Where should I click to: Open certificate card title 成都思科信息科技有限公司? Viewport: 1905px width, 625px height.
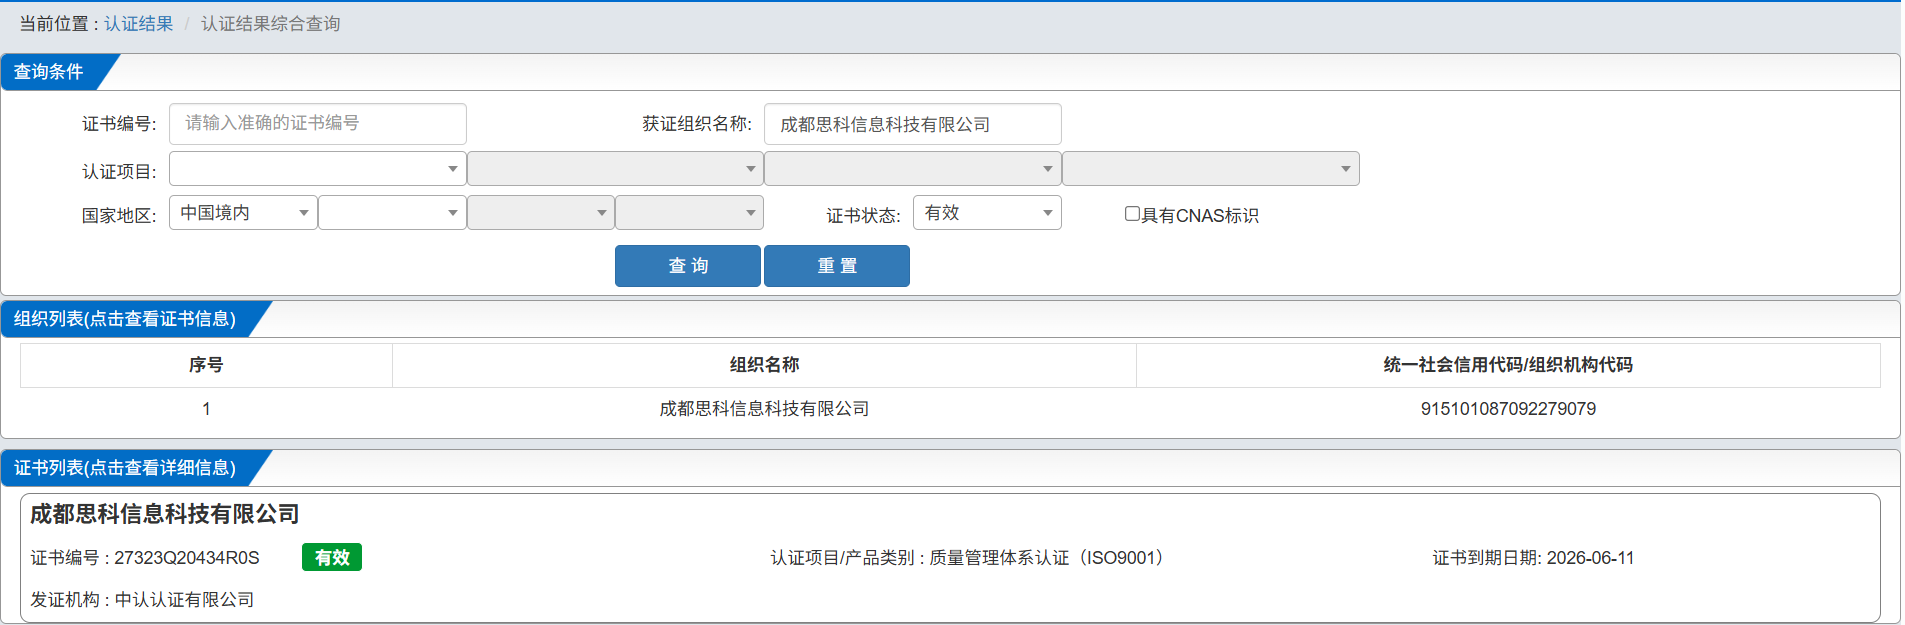pos(165,514)
